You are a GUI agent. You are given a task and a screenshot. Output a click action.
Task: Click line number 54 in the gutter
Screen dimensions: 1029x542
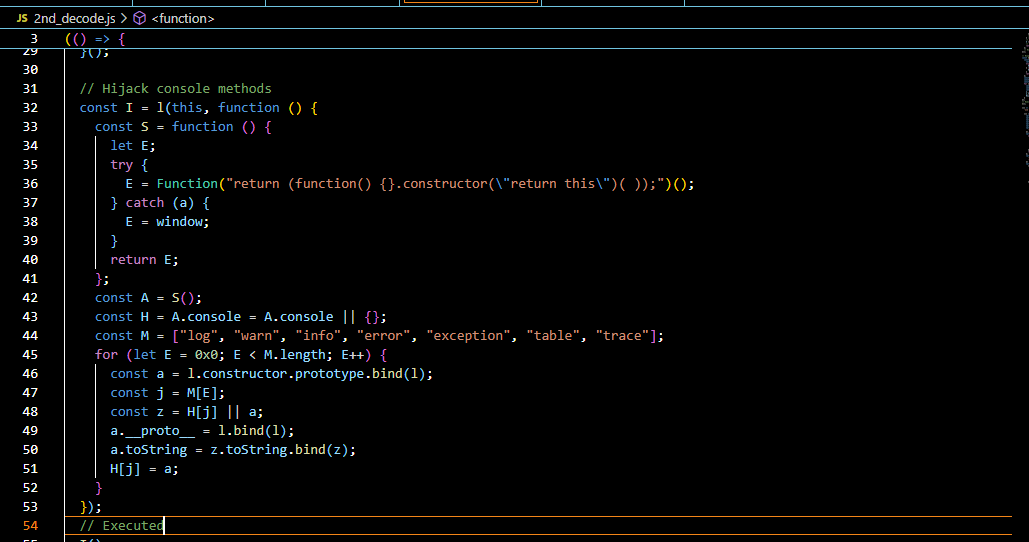coord(29,525)
